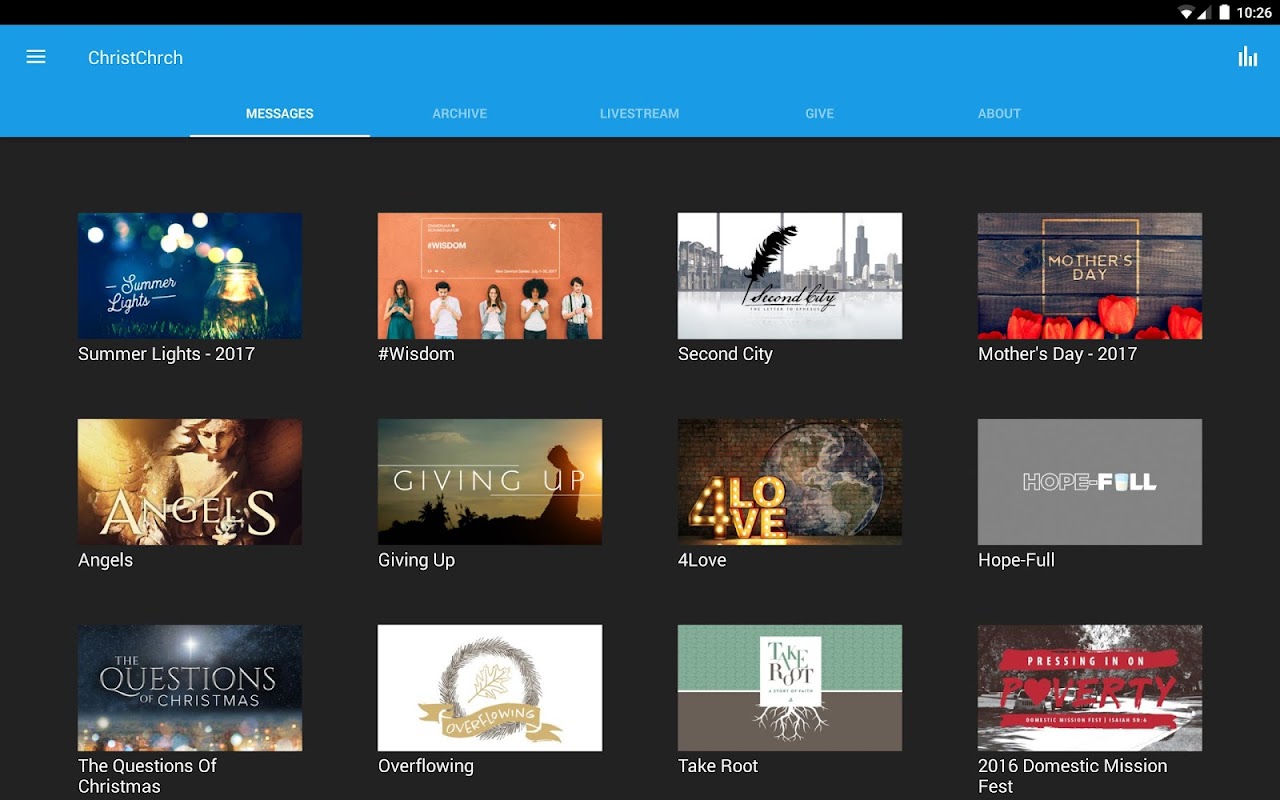Tap the Wi-Fi status icon
The width and height of the screenshot is (1280, 800).
1186,13
